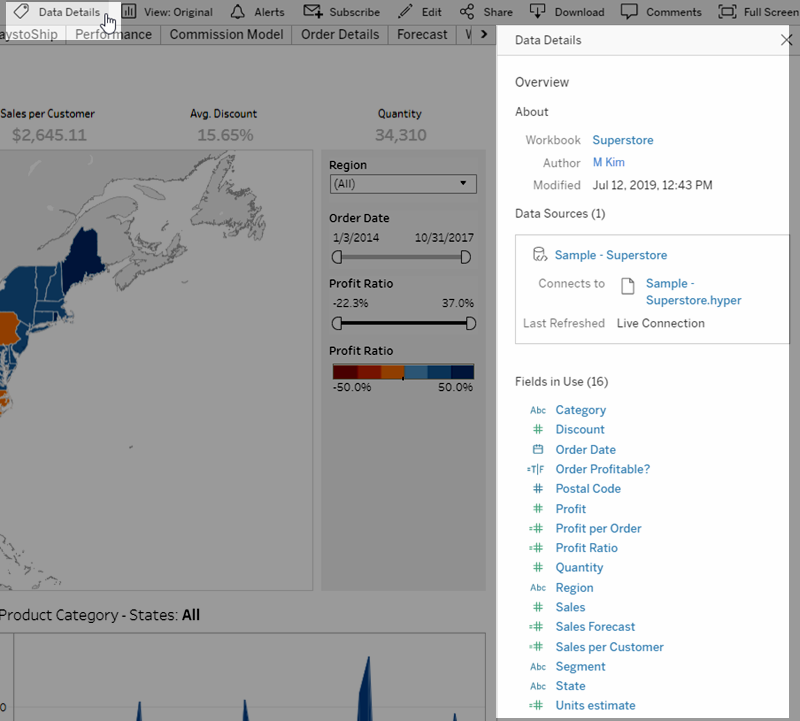The height and width of the screenshot is (721, 800).
Task: Click the Order Profitable? field link
Action: point(603,469)
